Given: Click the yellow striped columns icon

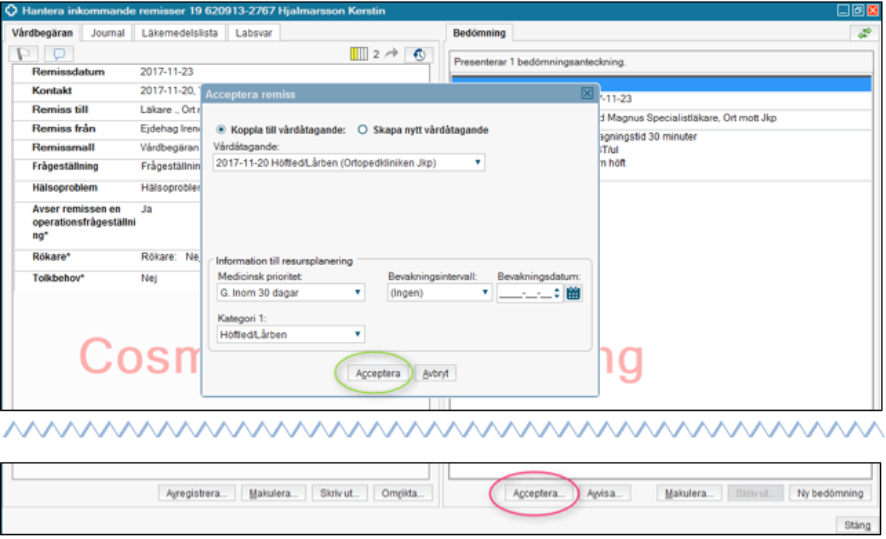Looking at the screenshot, I should pyautogui.click(x=360, y=54).
